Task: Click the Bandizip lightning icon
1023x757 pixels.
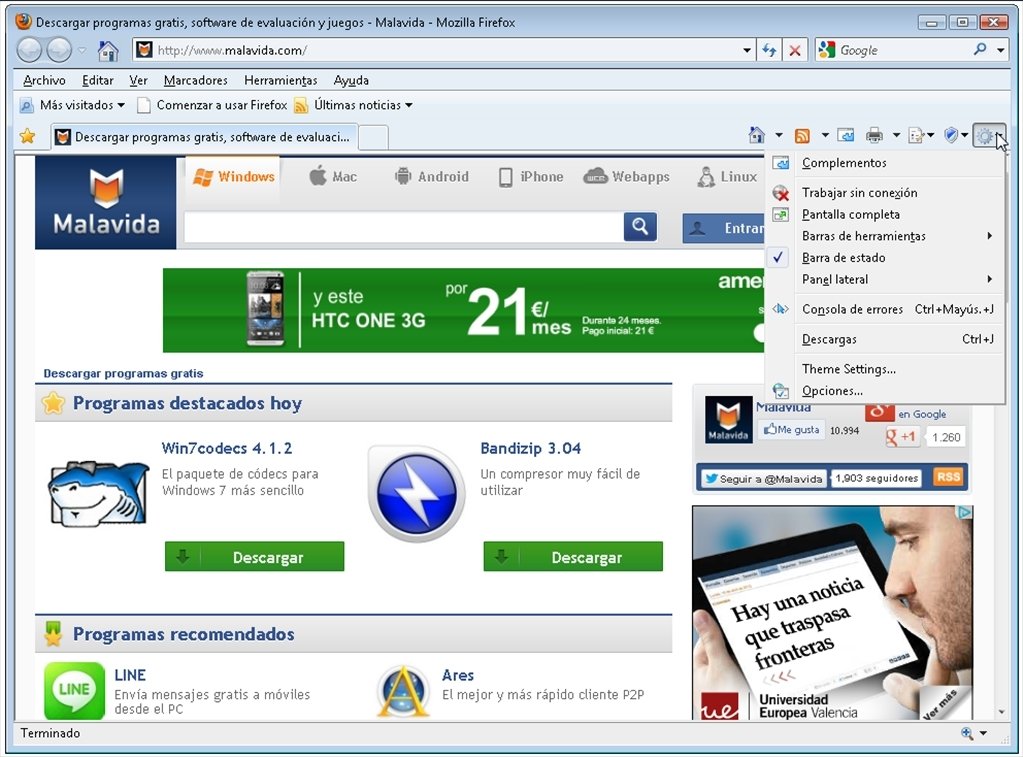Action: click(417, 494)
